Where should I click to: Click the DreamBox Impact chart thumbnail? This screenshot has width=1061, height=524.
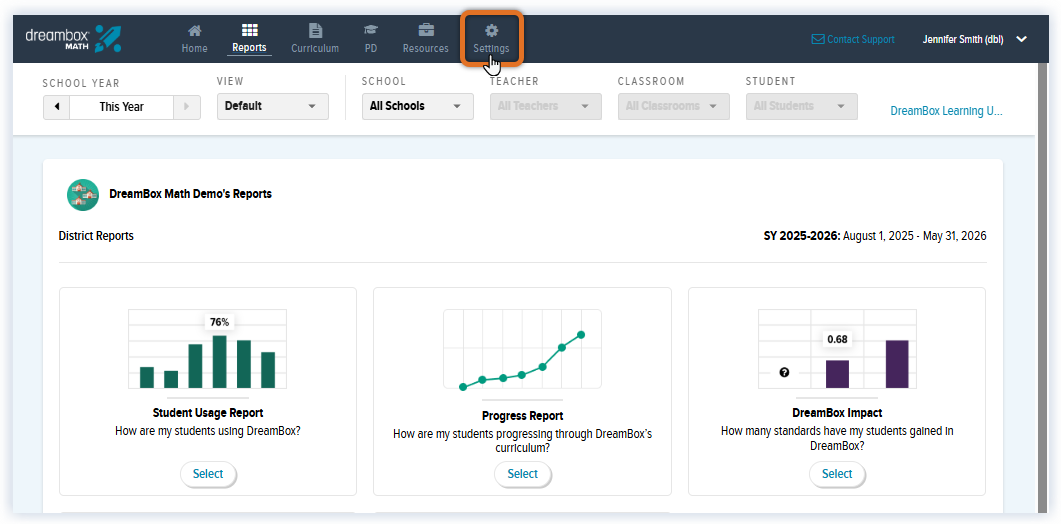[x=837, y=349]
